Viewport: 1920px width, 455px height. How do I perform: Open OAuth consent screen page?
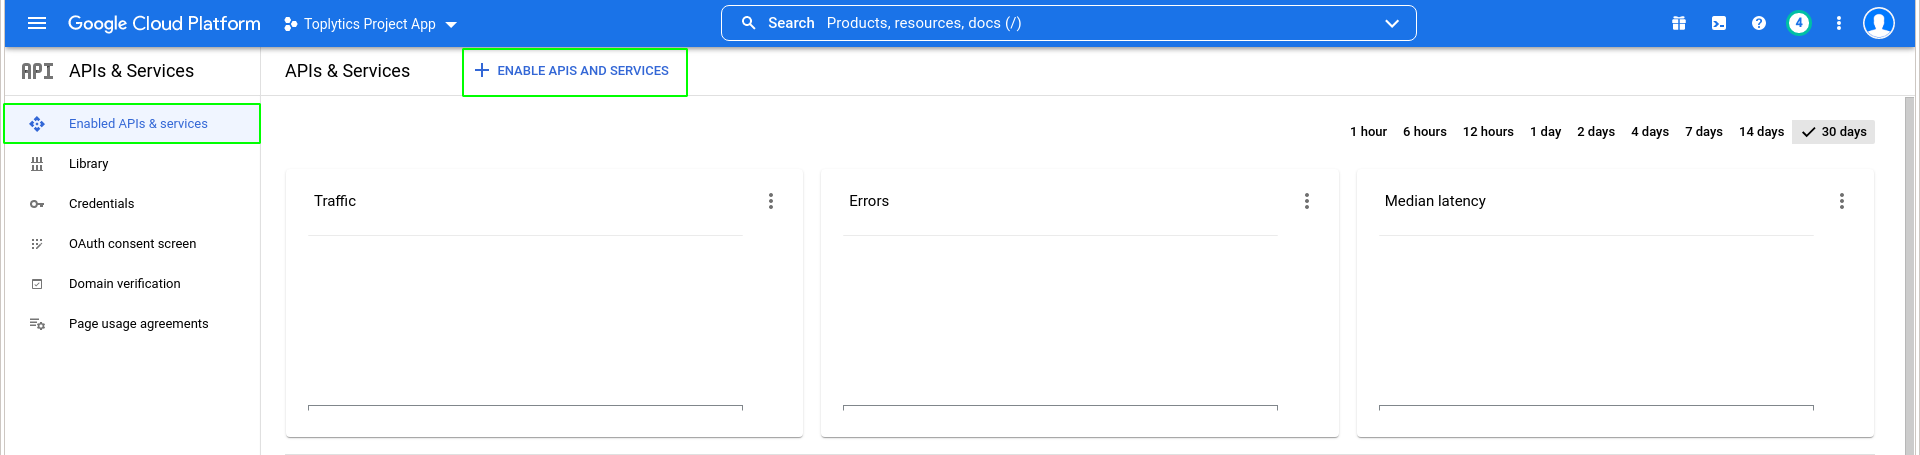(132, 244)
